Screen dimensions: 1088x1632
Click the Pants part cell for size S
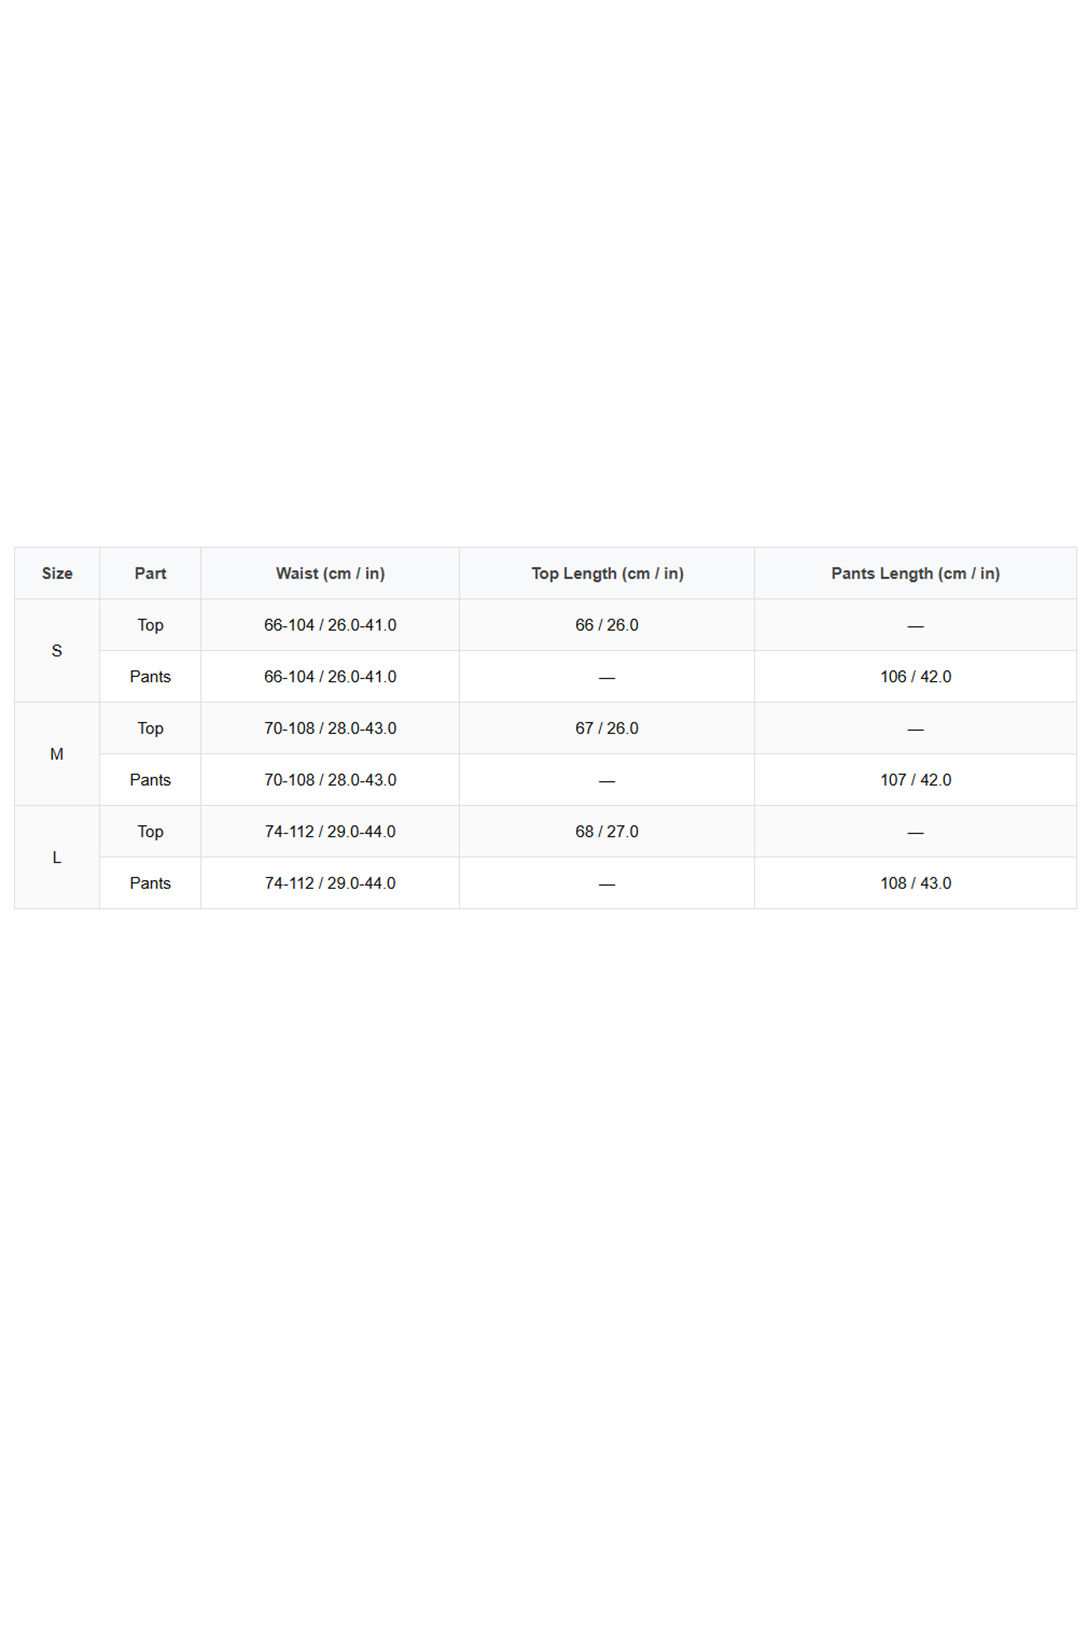(x=150, y=677)
